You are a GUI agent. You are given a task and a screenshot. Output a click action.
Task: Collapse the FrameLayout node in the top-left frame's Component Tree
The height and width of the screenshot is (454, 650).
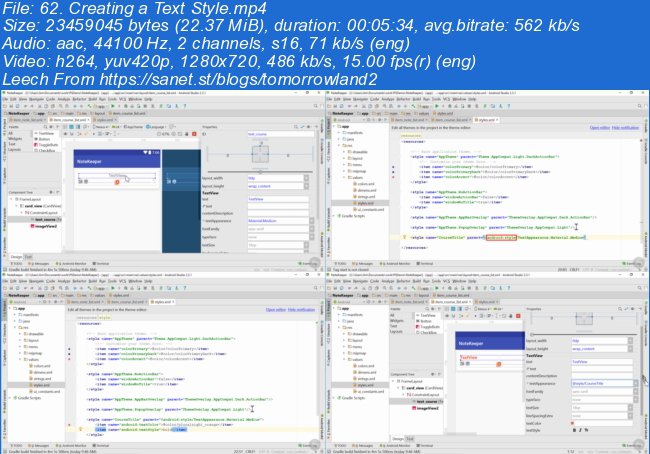[12, 199]
